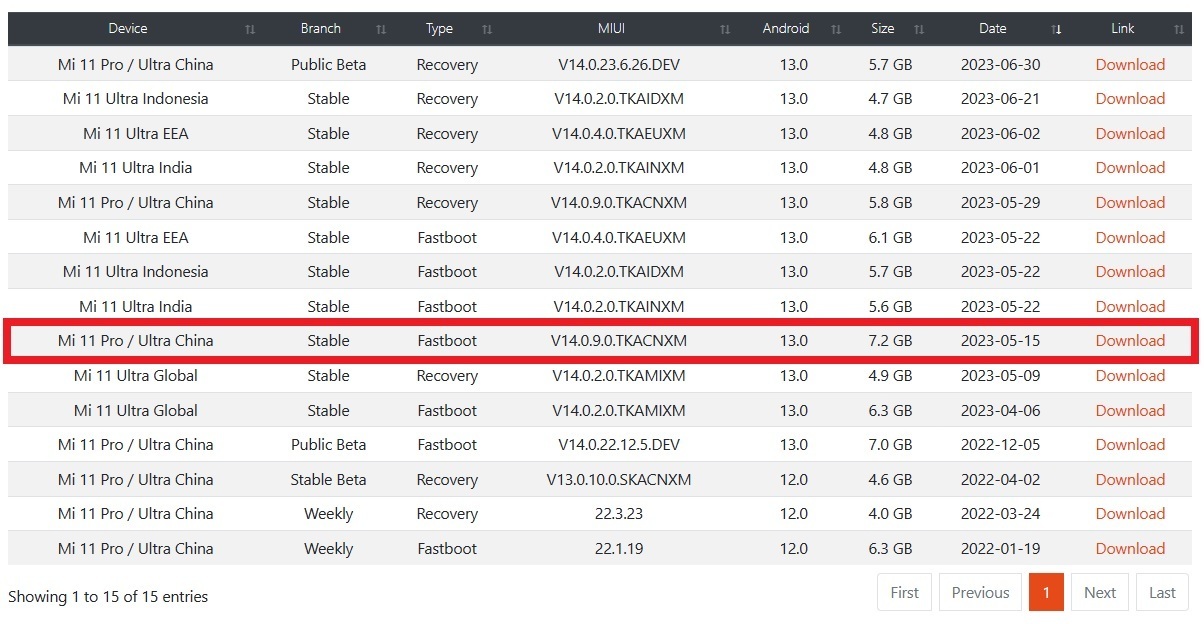
Task: Download Mi 11 Ultra India Recovery dated 2023-06-01
Action: 1130,168
